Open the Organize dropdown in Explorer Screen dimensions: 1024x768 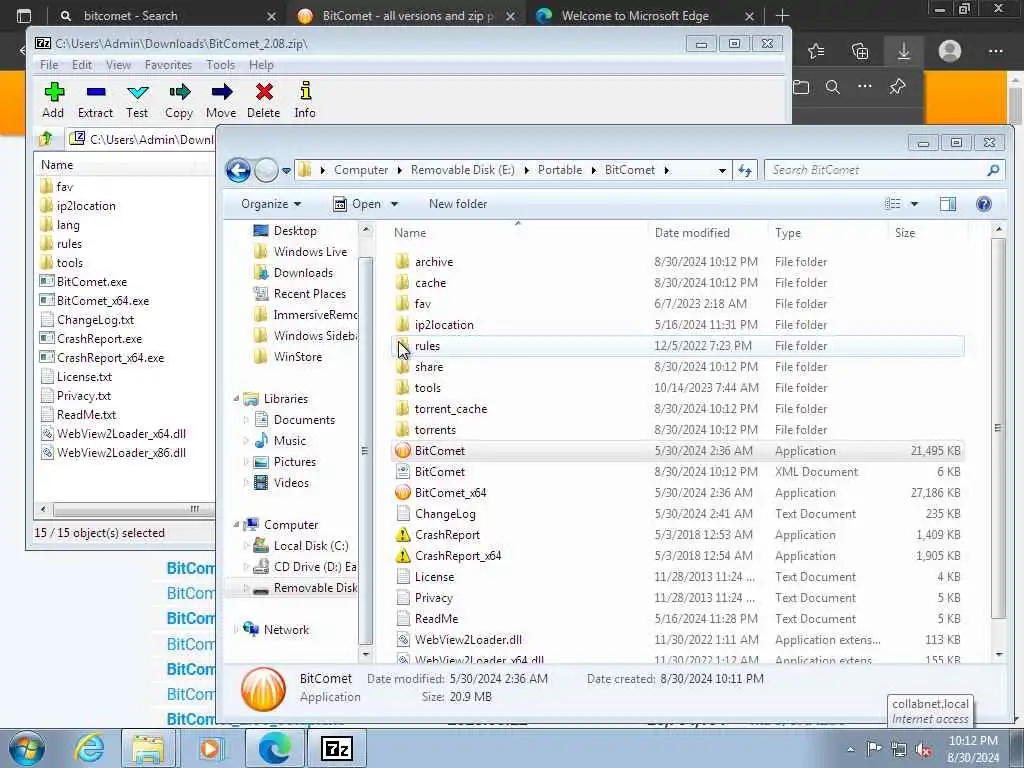tap(271, 204)
